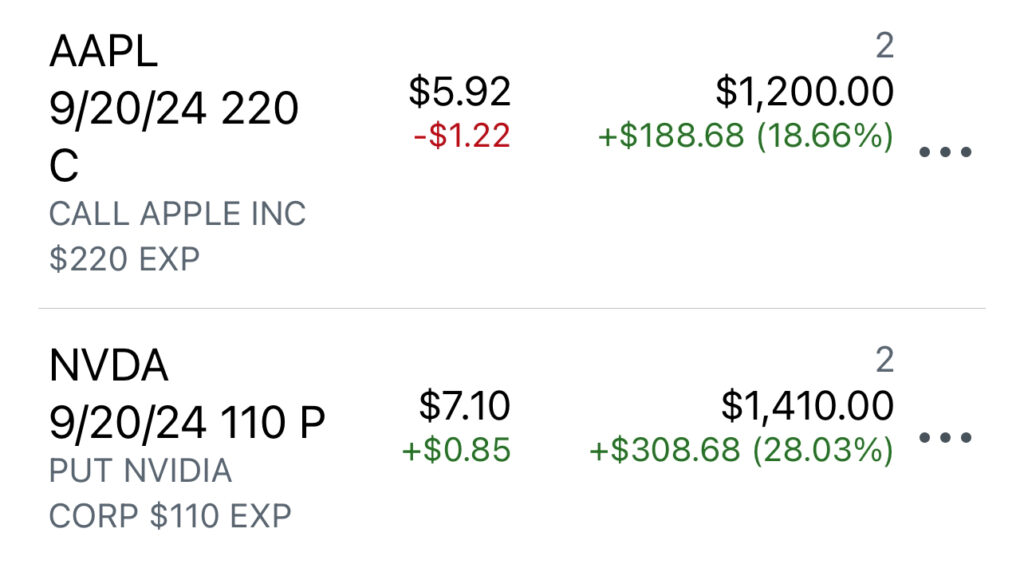This screenshot has height=564, width=1024.
Task: Tap the +$308.68 (28.03%) gain figure
Action: pos(741,450)
